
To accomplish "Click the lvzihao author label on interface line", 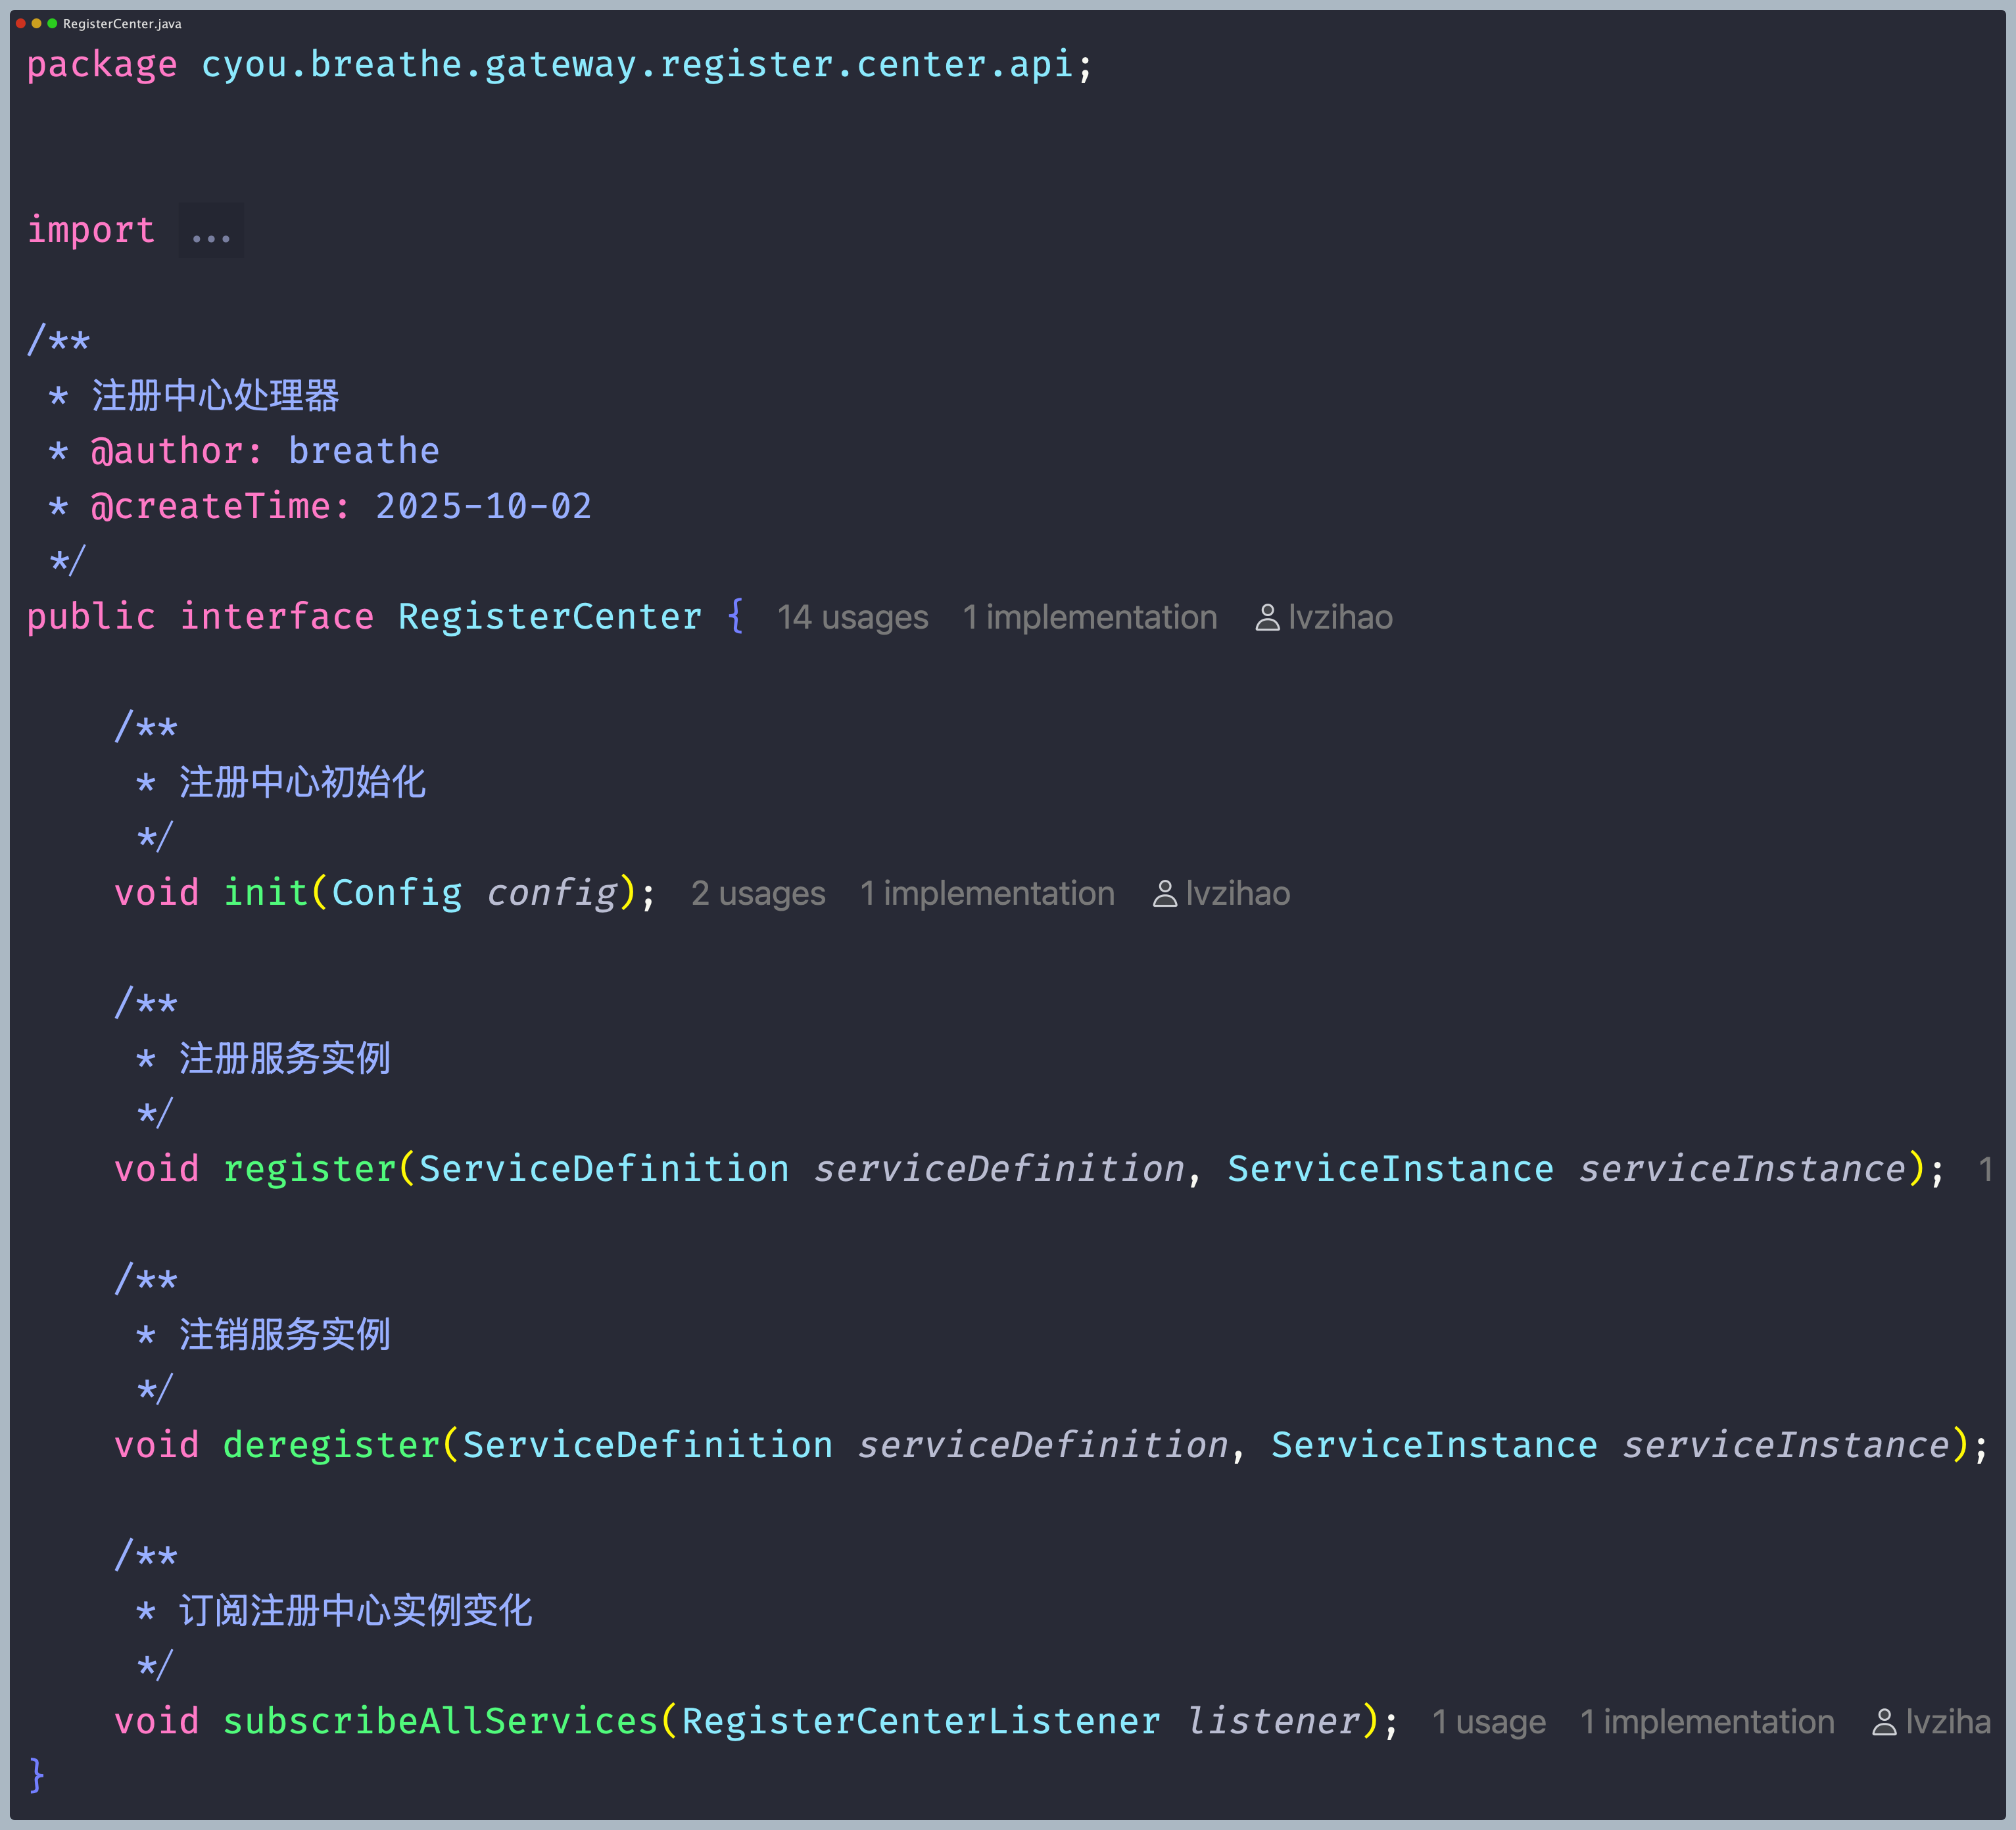I will [1340, 618].
